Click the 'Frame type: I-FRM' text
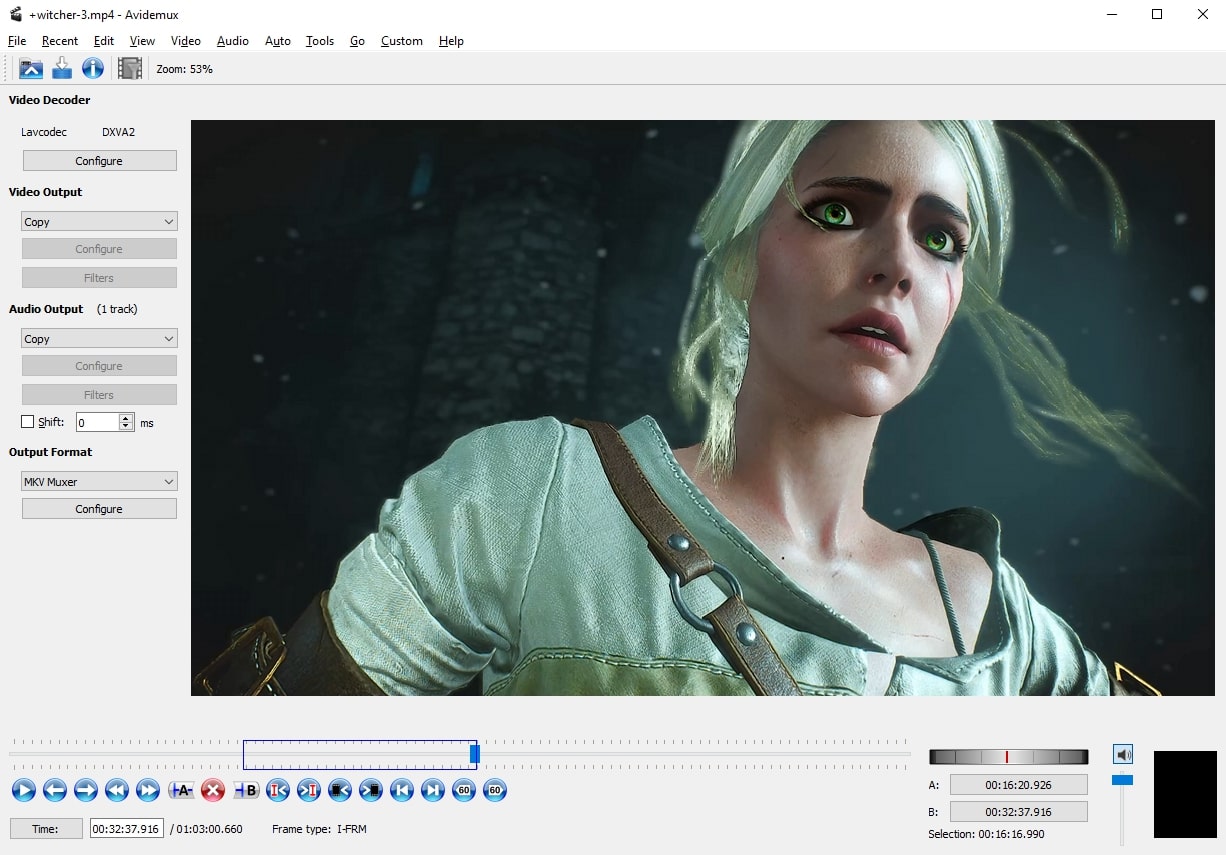 319,829
